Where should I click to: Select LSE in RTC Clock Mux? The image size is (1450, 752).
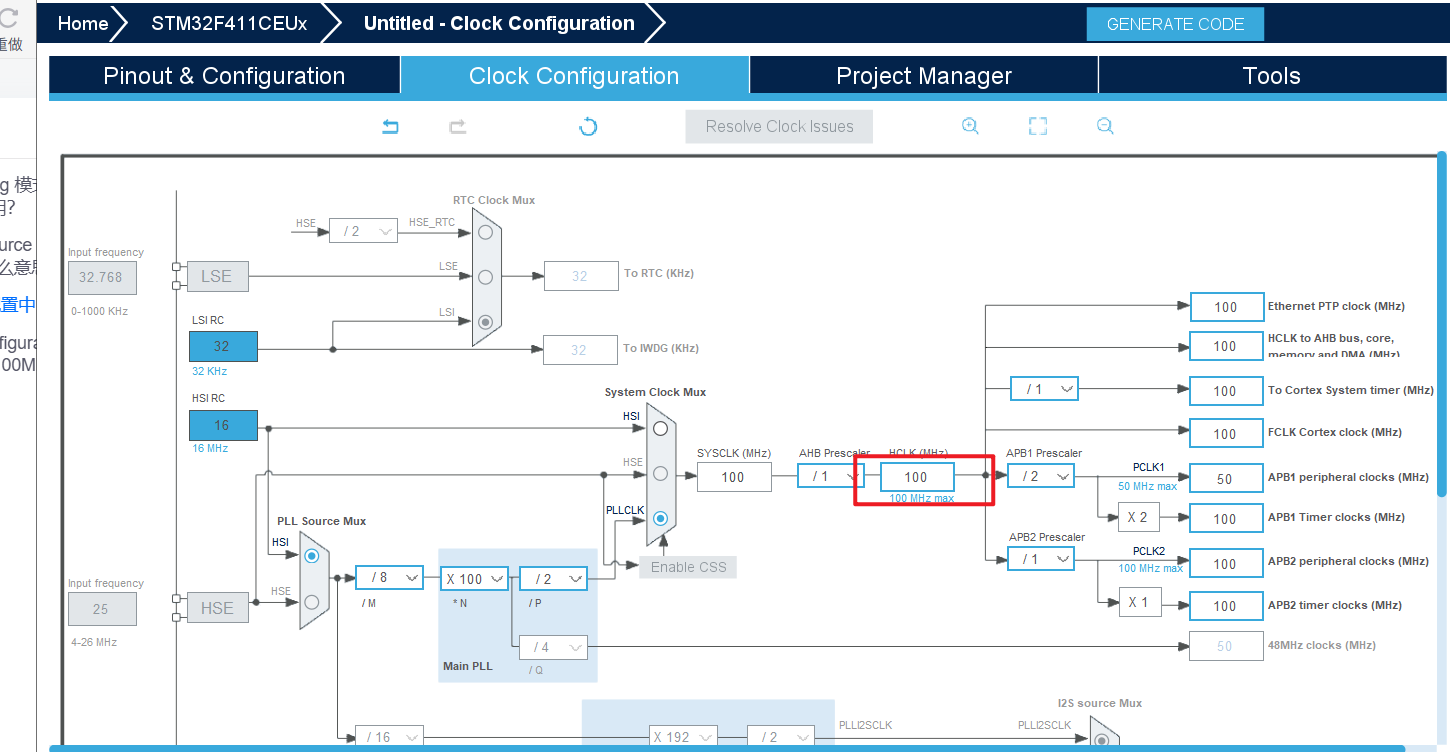tap(485, 276)
